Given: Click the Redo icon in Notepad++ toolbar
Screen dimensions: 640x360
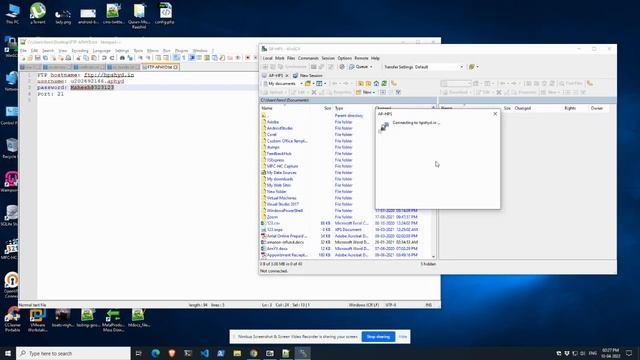Looking at the screenshot, I should pos(112,58).
